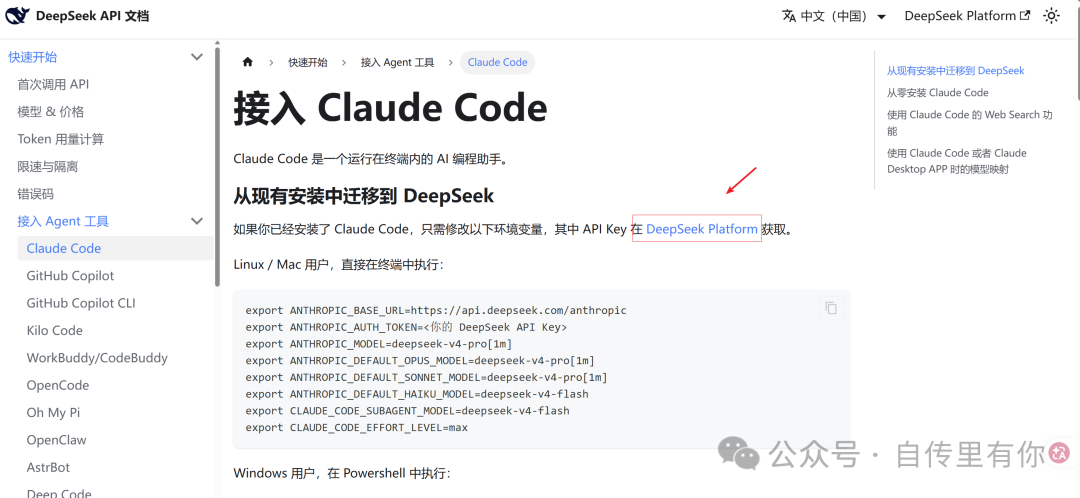The height and width of the screenshot is (498, 1080).
Task: Toggle the light/dark mode sun icon
Action: [1051, 16]
